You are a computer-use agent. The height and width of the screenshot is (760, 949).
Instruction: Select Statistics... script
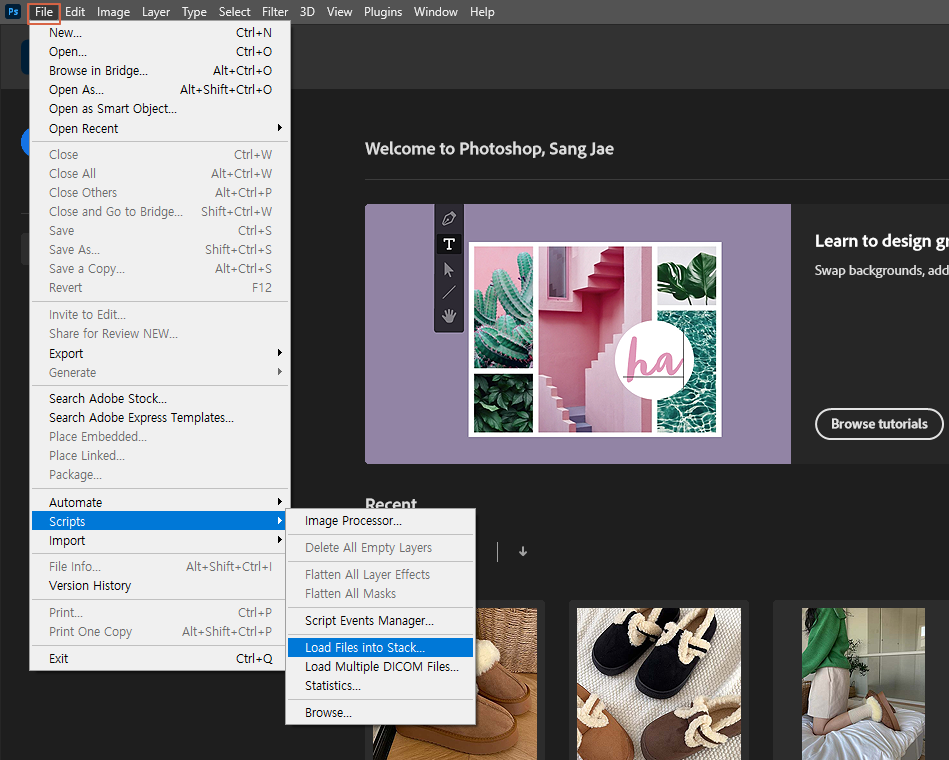[380, 686]
